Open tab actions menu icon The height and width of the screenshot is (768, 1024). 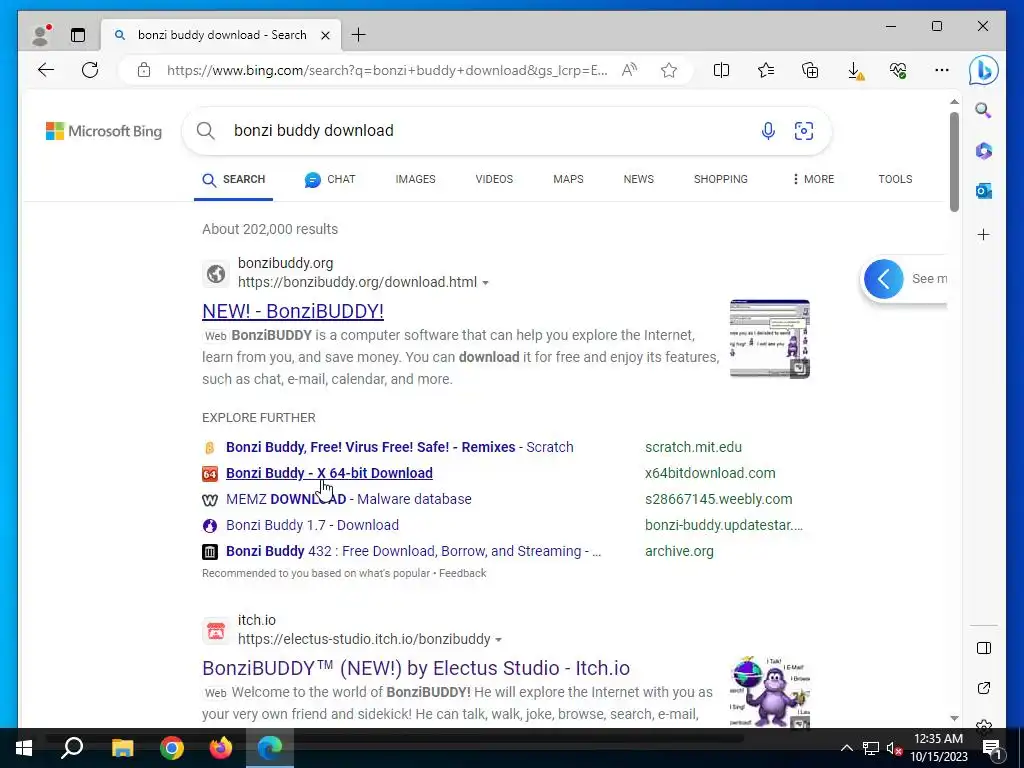78,35
